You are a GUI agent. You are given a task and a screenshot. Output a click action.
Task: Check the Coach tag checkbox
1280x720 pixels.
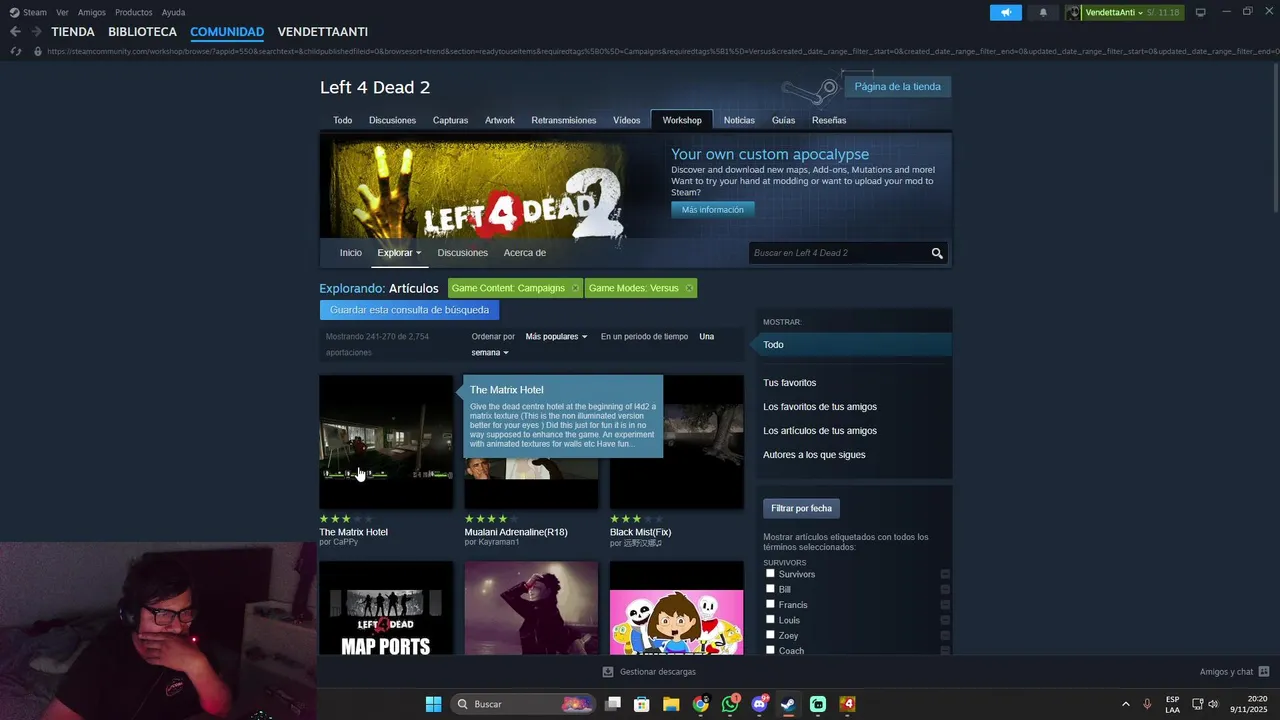770,649
